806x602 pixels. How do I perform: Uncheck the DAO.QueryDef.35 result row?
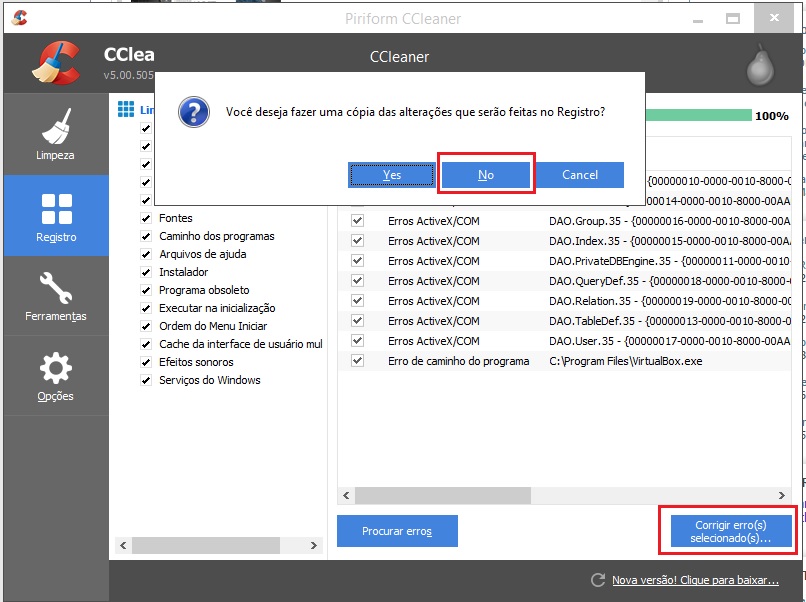click(357, 281)
